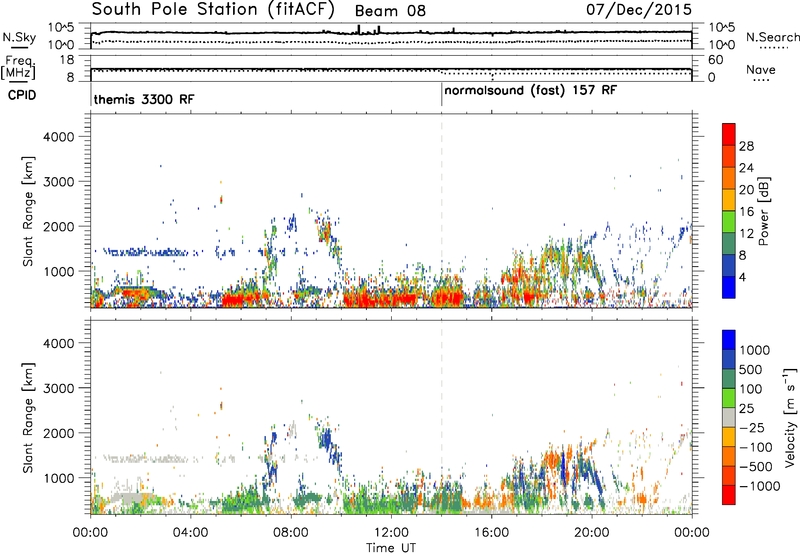Click the N.Search legend label
This screenshot has height=554, width=800.
772,37
